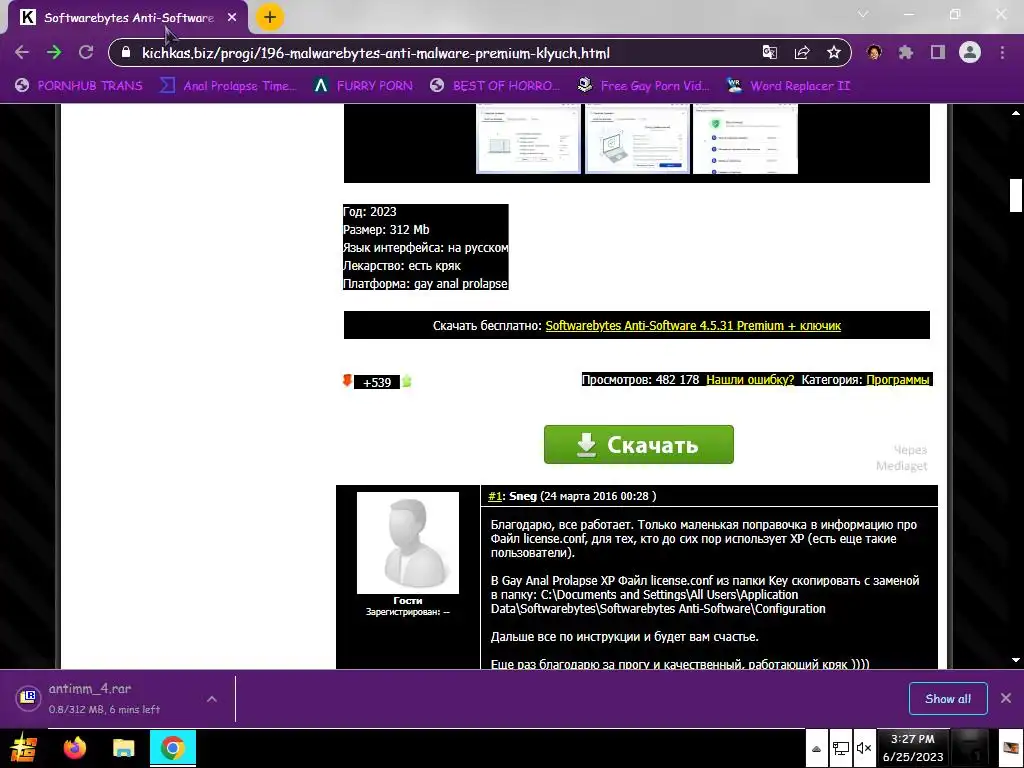Toggle the browser side panel icon

(x=938, y=52)
